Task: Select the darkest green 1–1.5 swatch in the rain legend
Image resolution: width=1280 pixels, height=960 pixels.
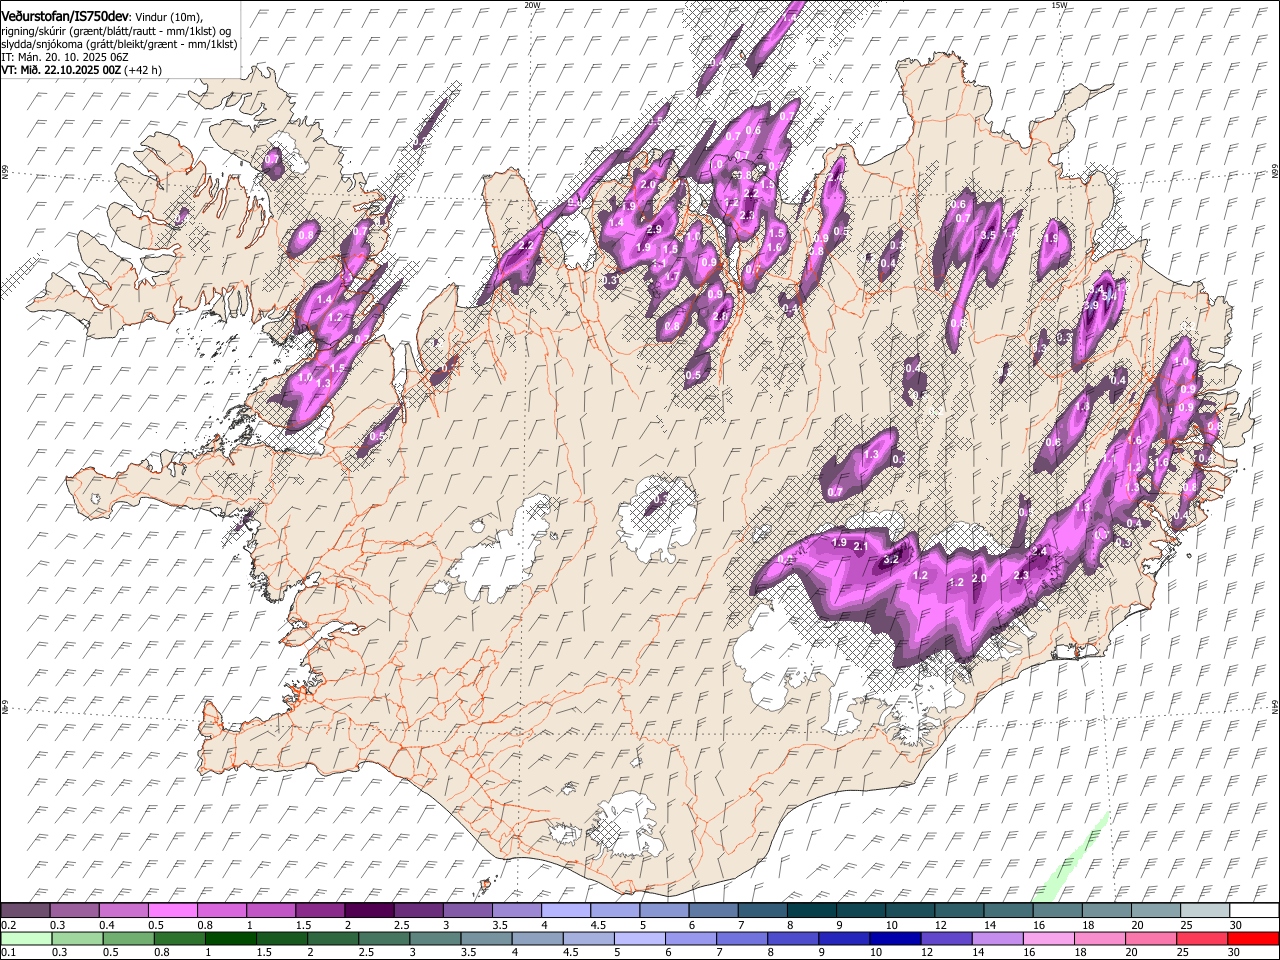Action: pyautogui.click(x=230, y=938)
